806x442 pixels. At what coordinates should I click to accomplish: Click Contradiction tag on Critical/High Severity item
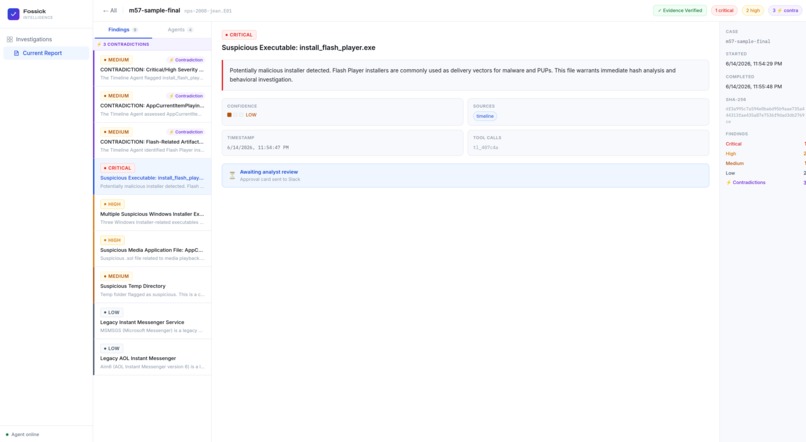pos(186,60)
